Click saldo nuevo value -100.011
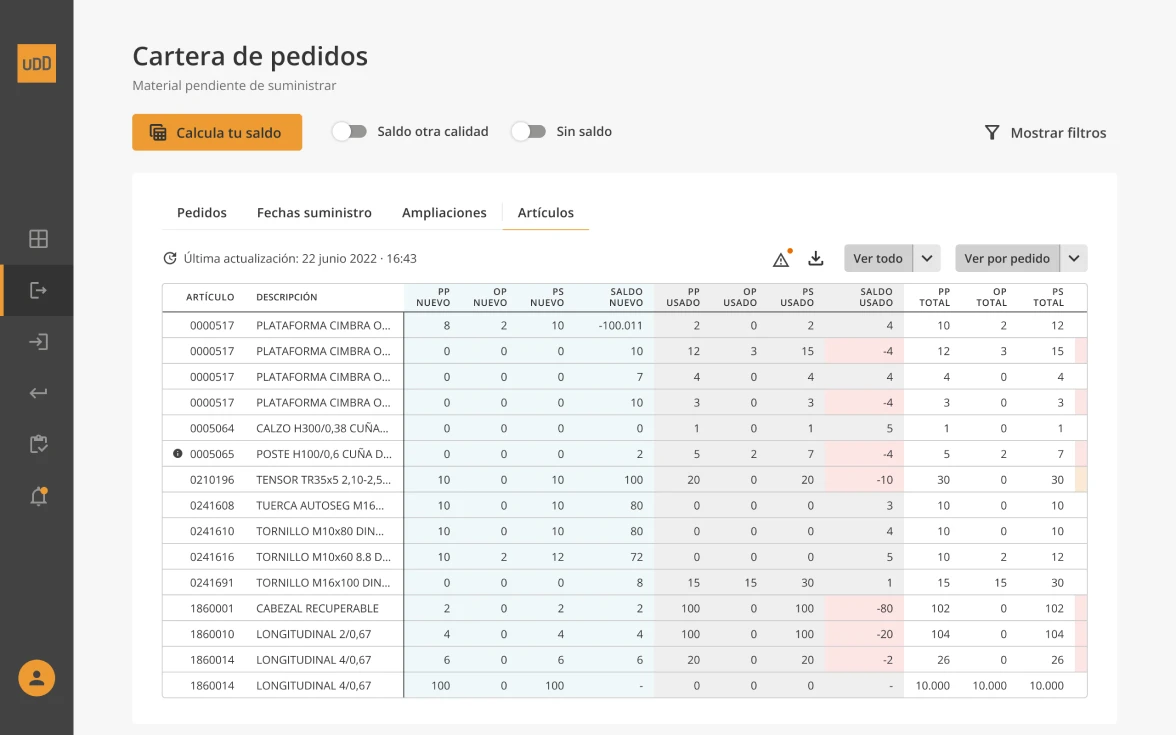Screen dimensions: 1176x735 (620, 326)
